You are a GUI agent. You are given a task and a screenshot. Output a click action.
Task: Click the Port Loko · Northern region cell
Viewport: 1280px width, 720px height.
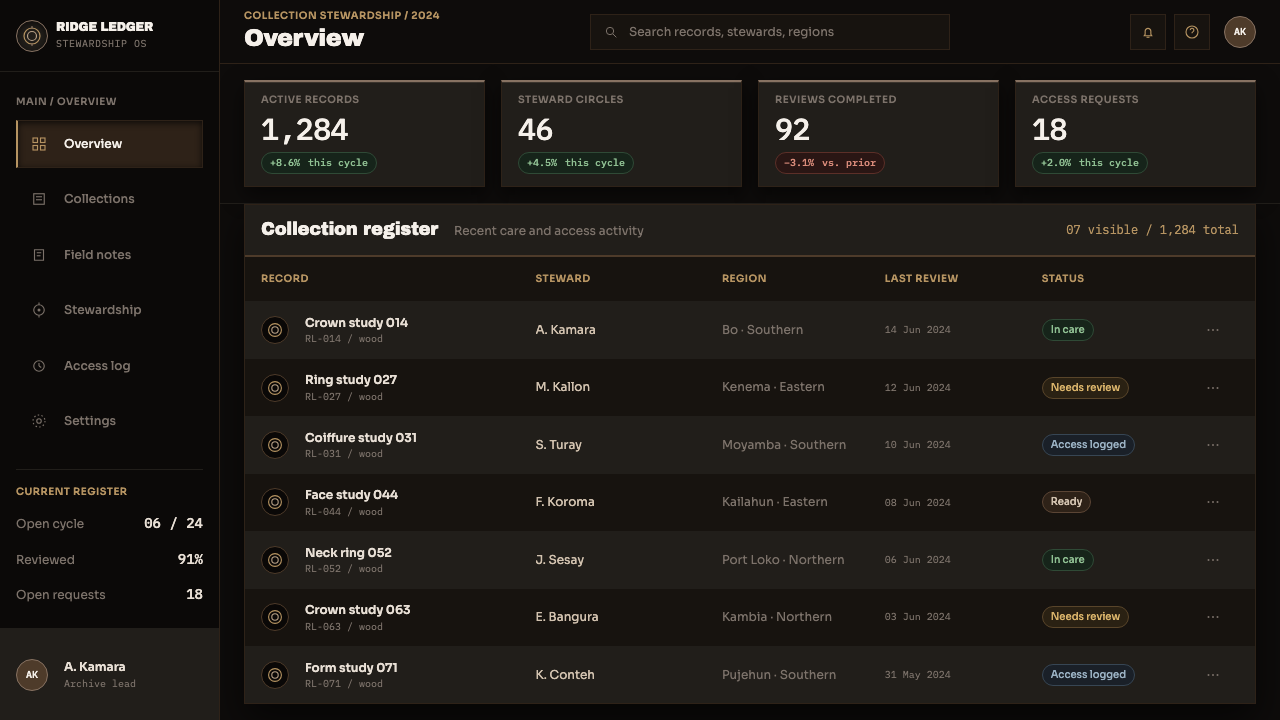click(x=783, y=560)
